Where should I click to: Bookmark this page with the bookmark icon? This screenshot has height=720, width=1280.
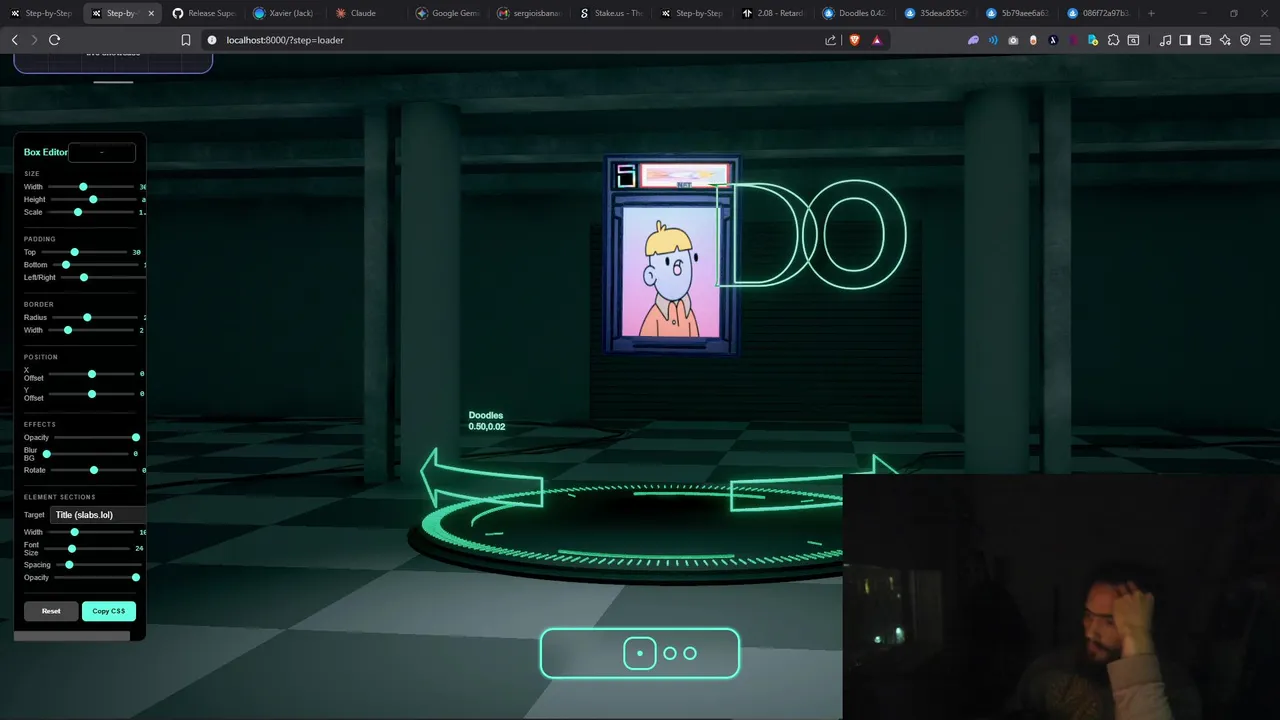pyautogui.click(x=185, y=40)
